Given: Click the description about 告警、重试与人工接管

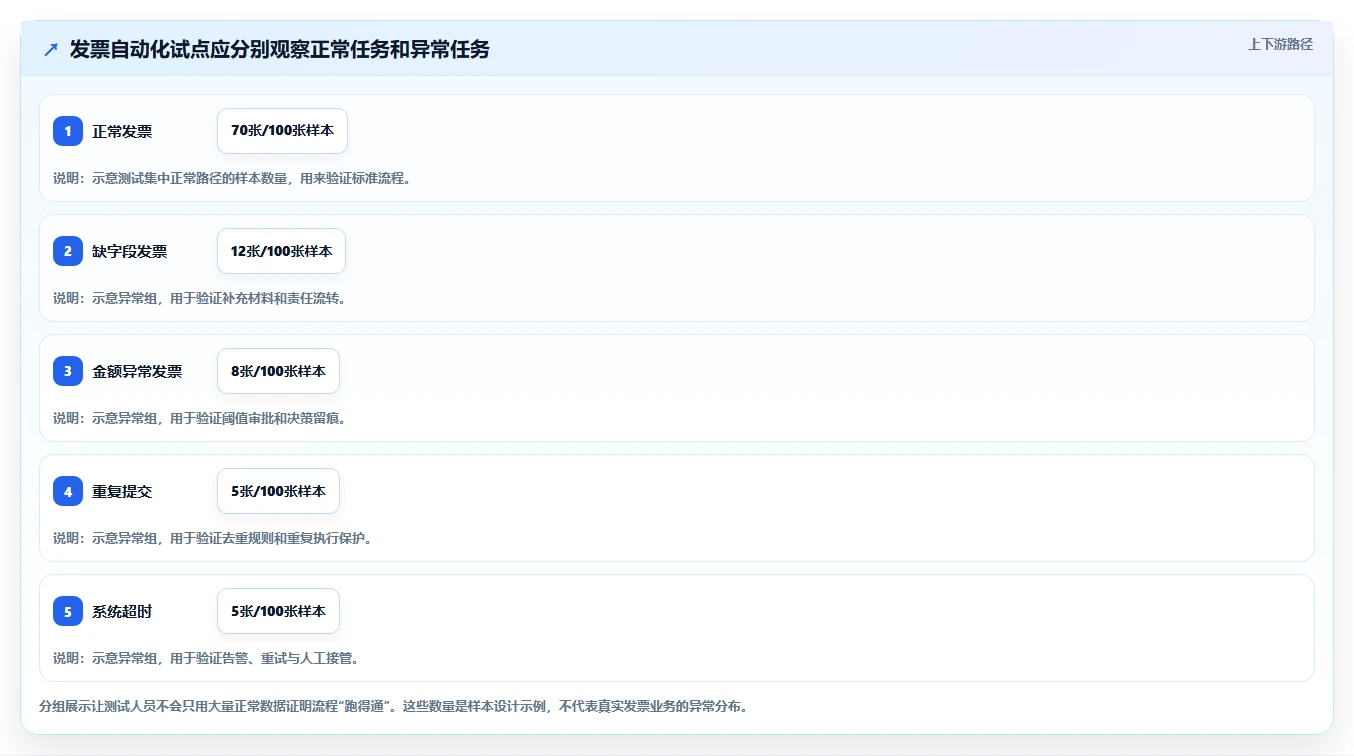Looking at the screenshot, I should [x=206, y=658].
